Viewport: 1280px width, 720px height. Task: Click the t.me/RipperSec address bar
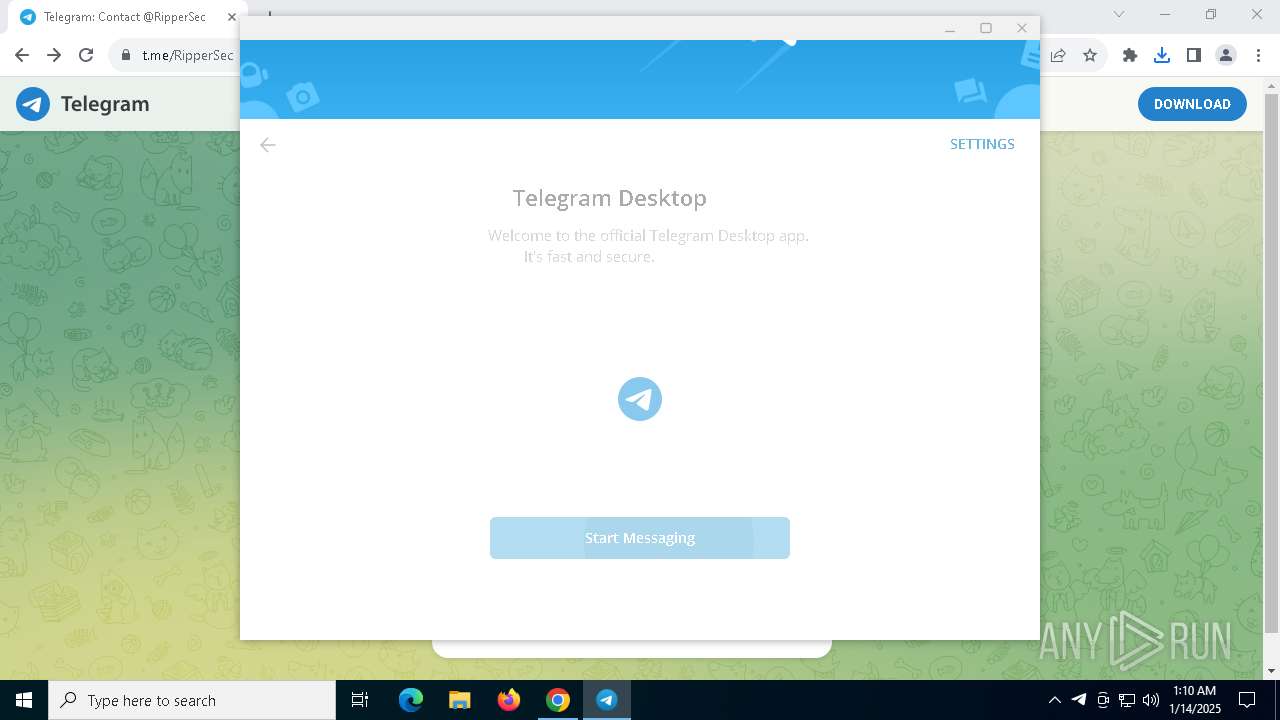pyautogui.click(x=188, y=55)
